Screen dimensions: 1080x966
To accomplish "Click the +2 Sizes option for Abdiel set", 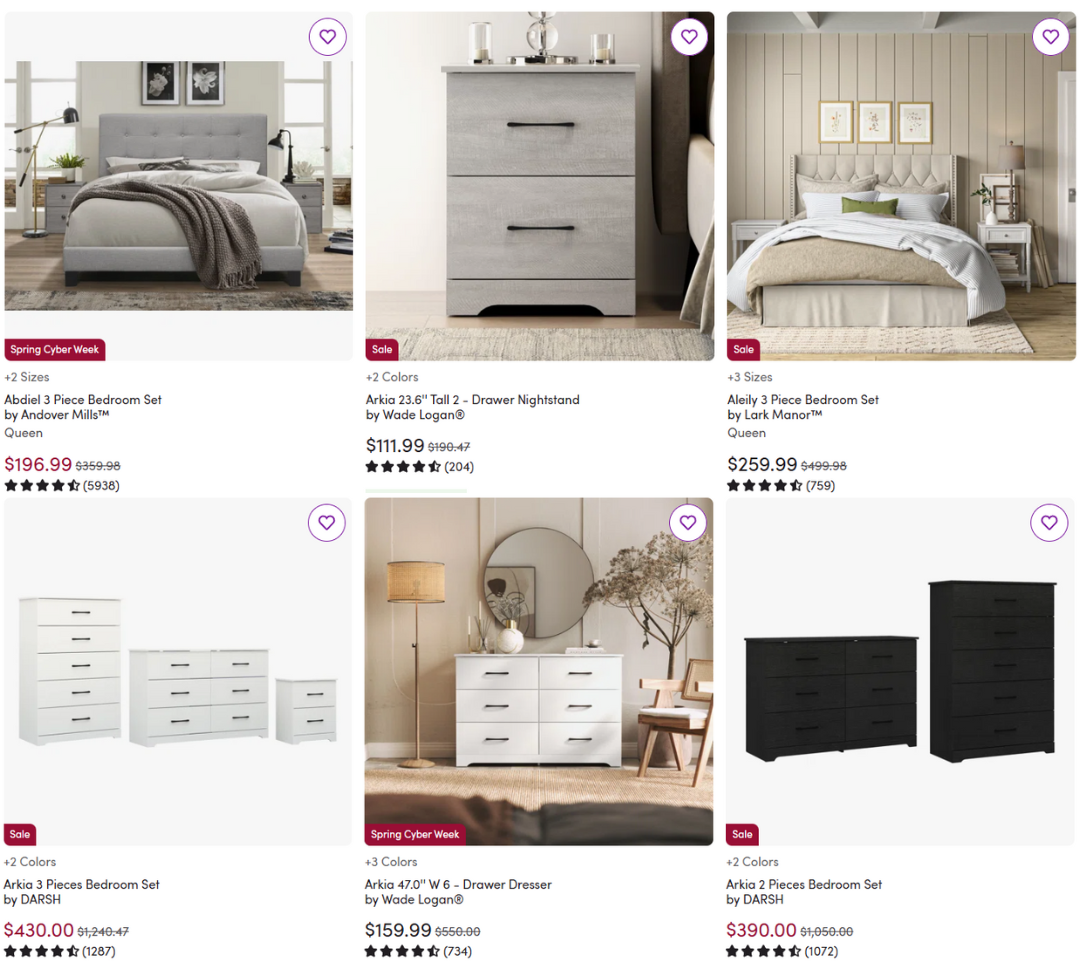I will (27, 377).
